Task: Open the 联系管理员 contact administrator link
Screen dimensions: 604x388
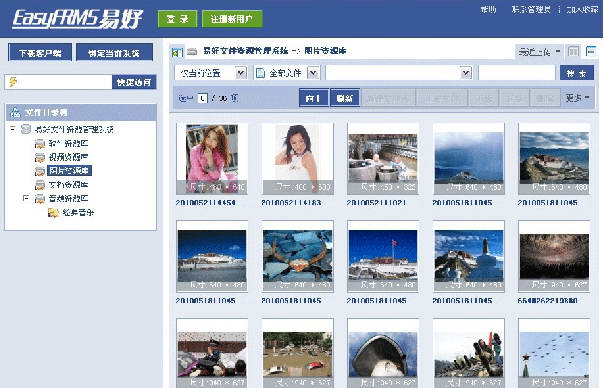Action: [531, 9]
